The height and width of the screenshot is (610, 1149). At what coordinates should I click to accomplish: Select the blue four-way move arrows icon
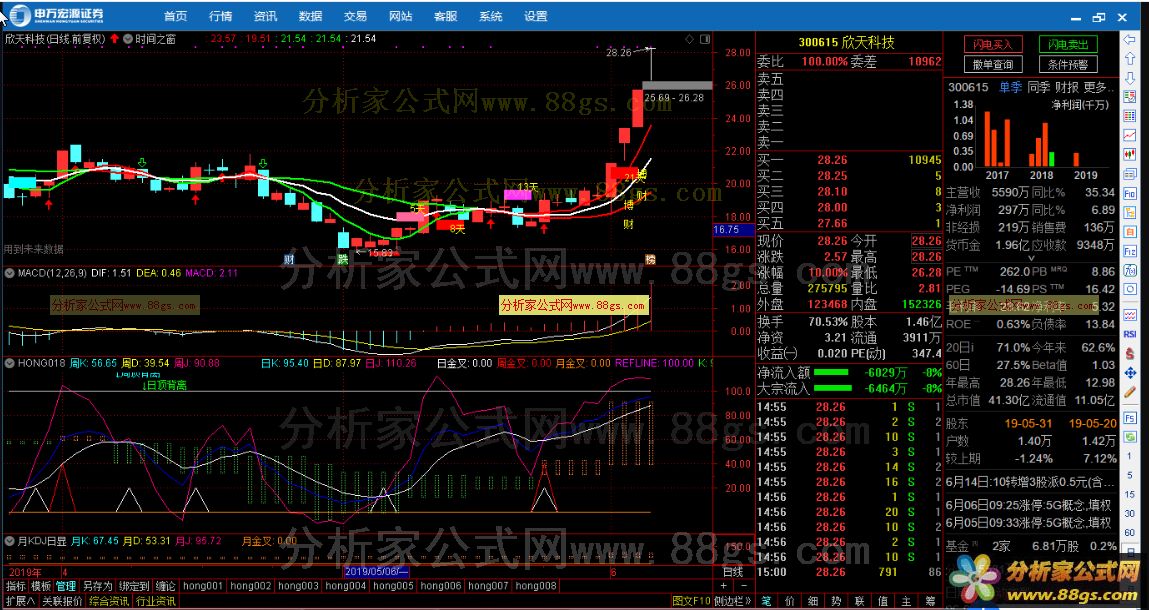pyautogui.click(x=1129, y=372)
